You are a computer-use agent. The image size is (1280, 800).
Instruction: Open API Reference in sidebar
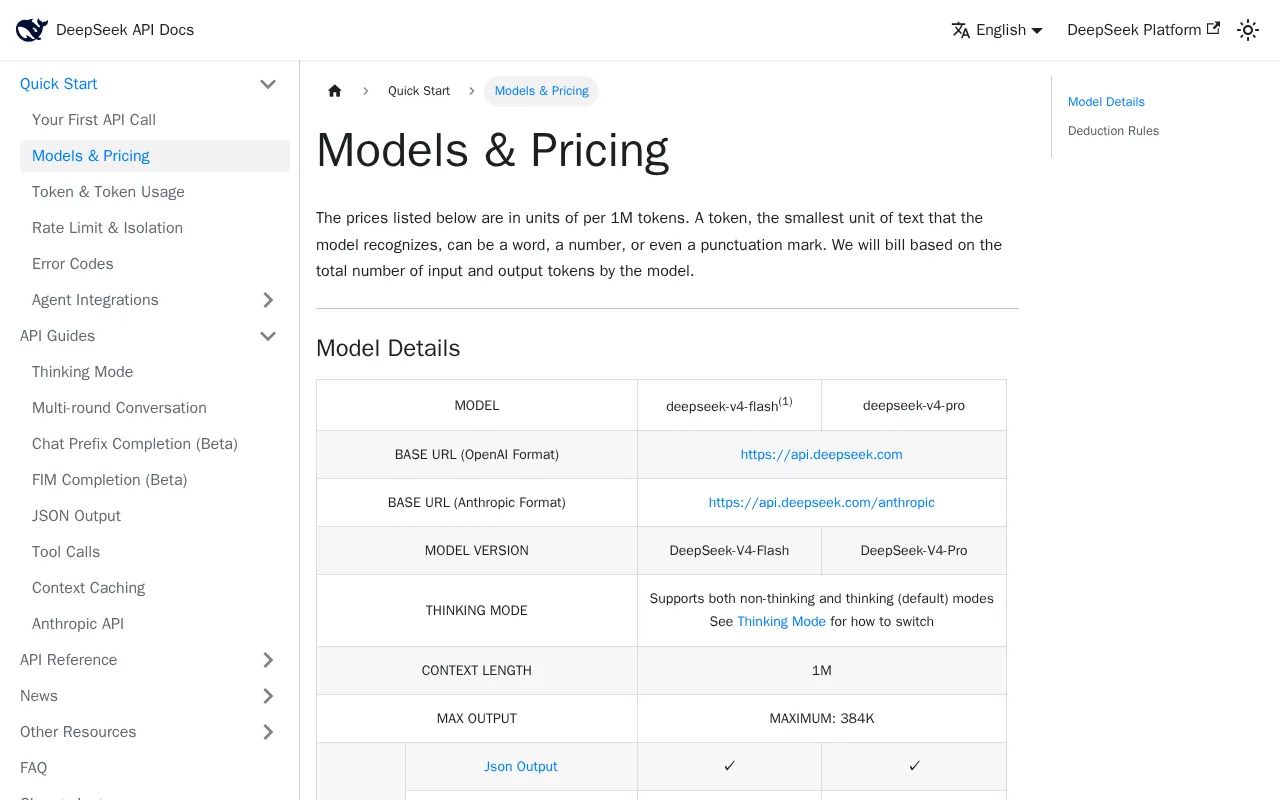[69, 660]
